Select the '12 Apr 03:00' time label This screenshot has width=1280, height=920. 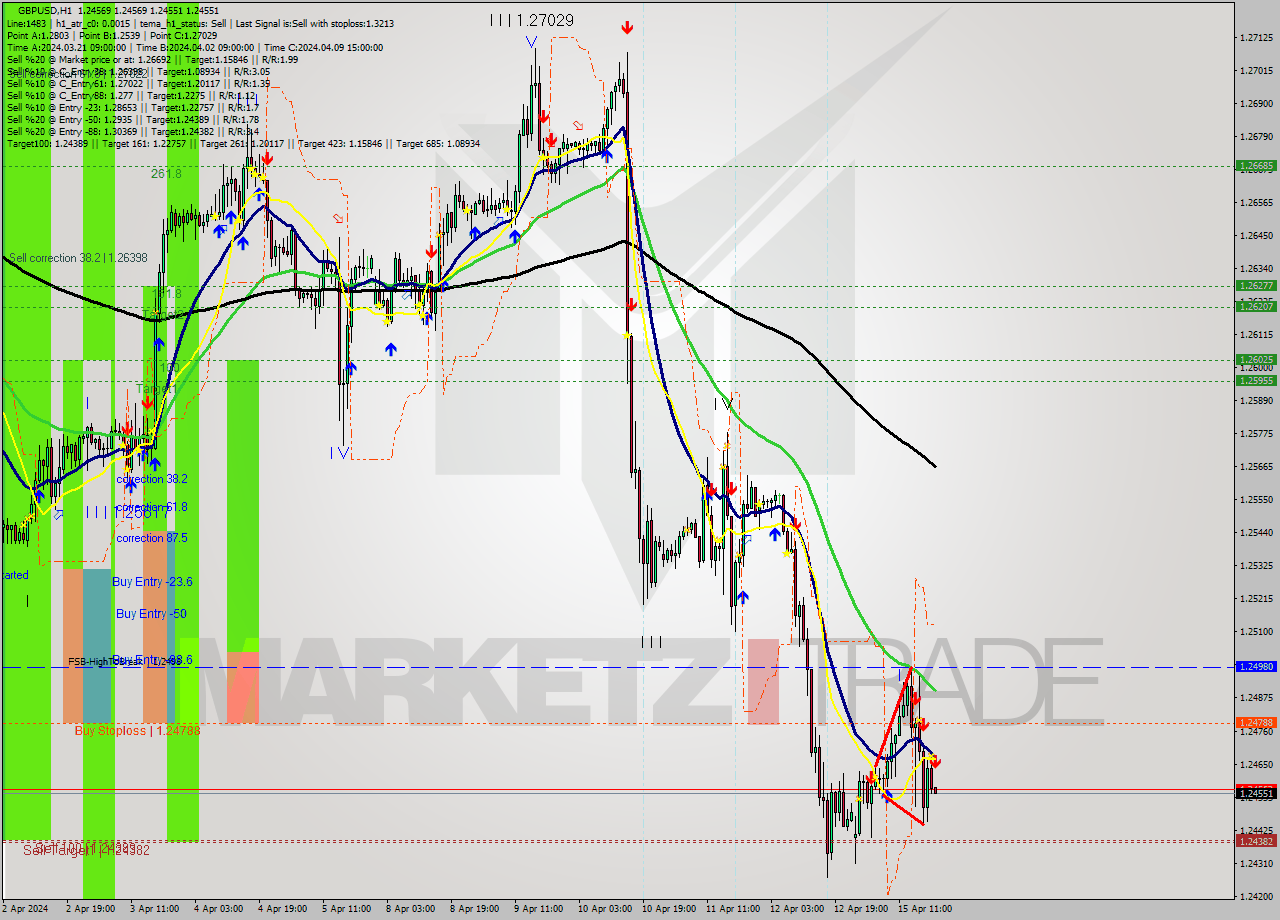coord(797,909)
